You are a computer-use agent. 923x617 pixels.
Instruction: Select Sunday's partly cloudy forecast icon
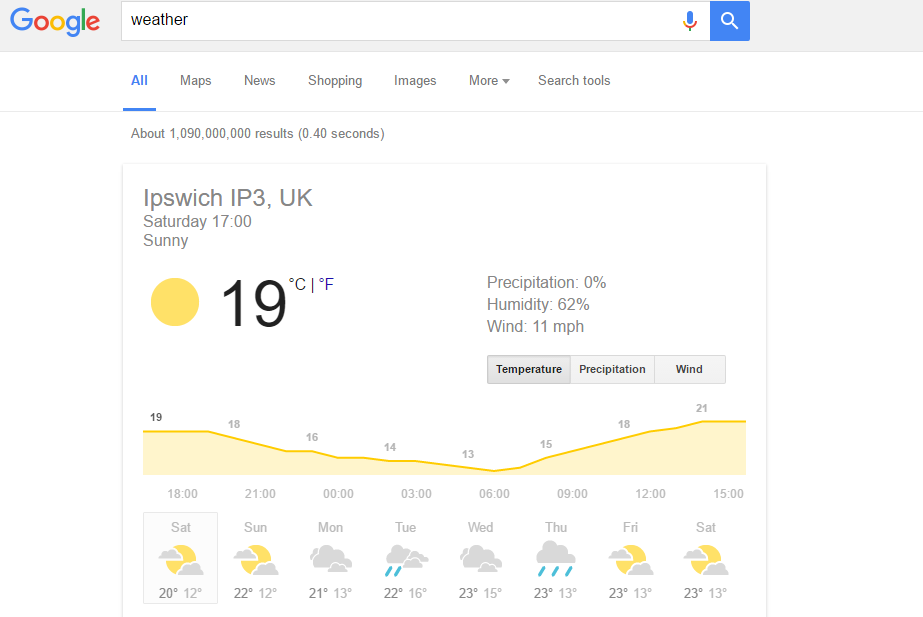(255, 560)
